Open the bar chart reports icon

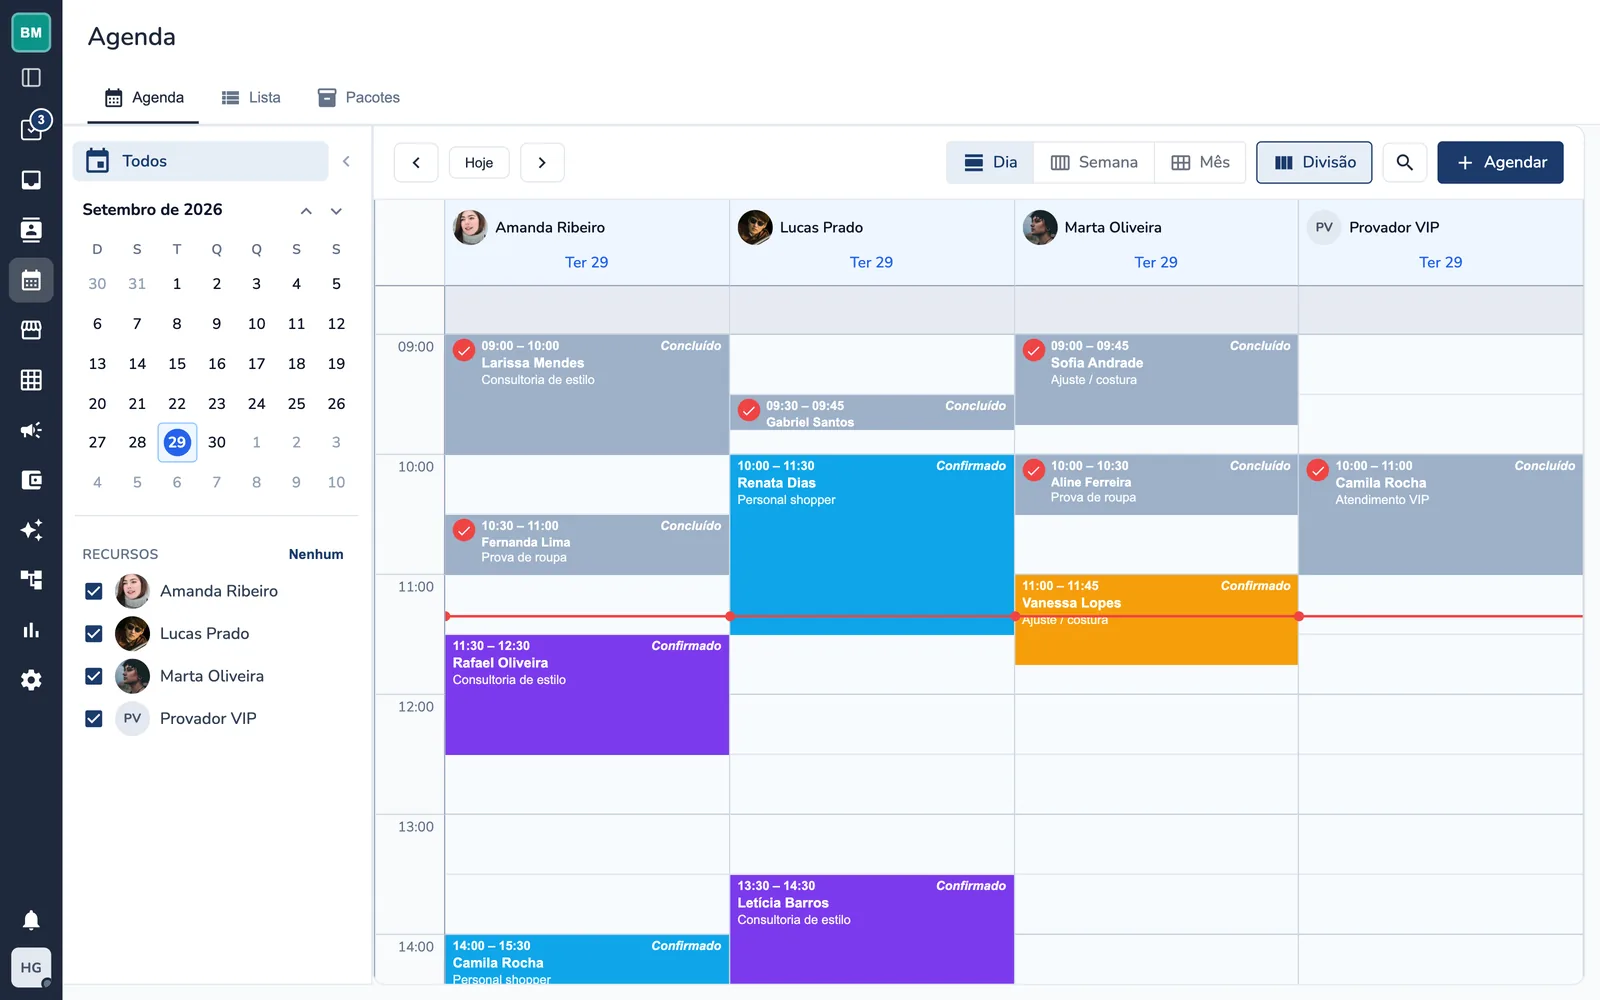31,630
